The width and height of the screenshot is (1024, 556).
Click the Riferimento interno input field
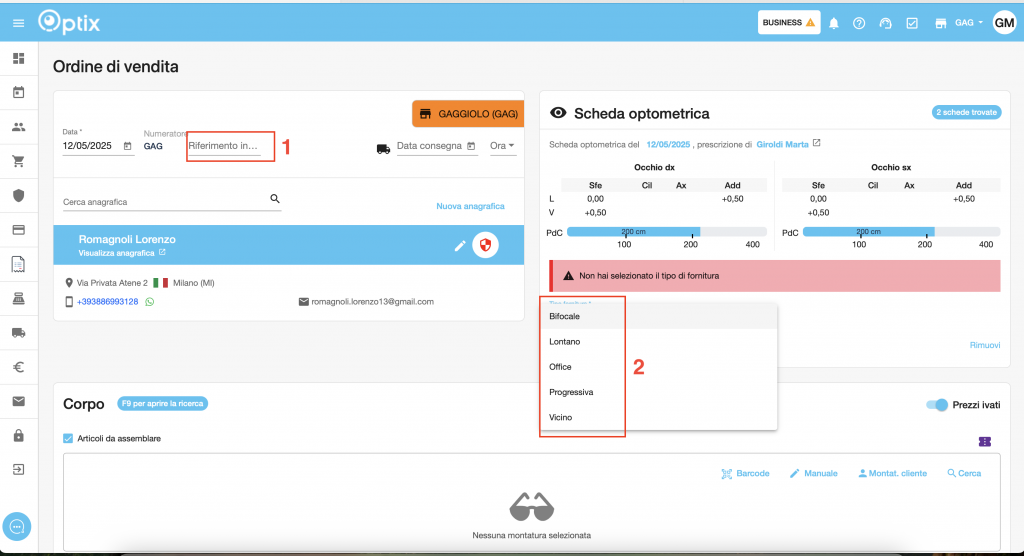coord(224,147)
